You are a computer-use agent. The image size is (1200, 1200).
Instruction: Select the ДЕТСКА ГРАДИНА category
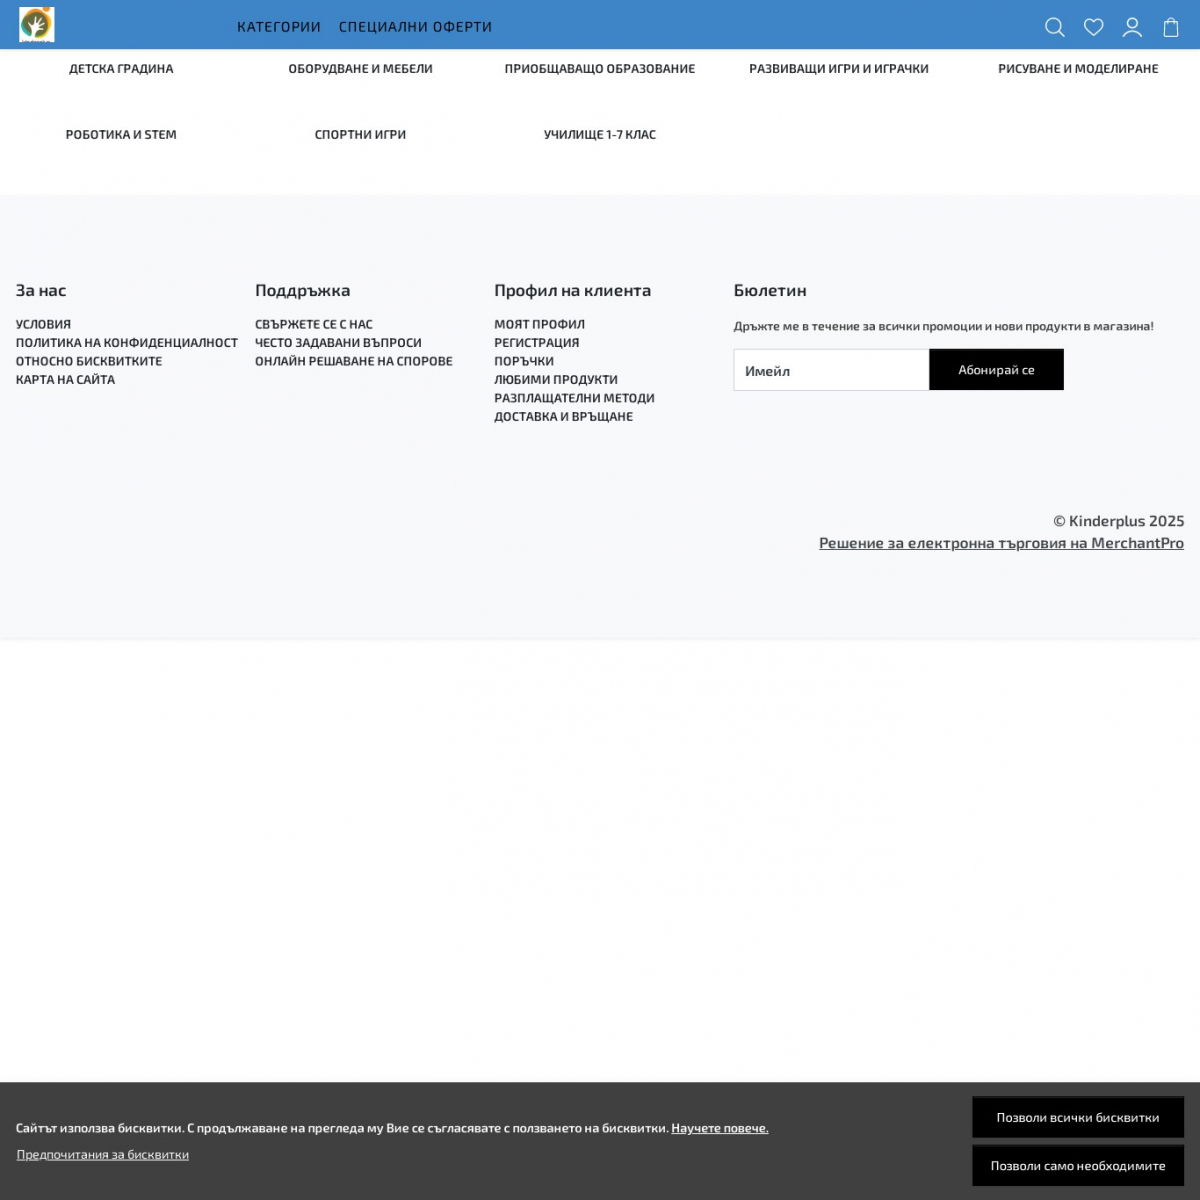click(121, 69)
